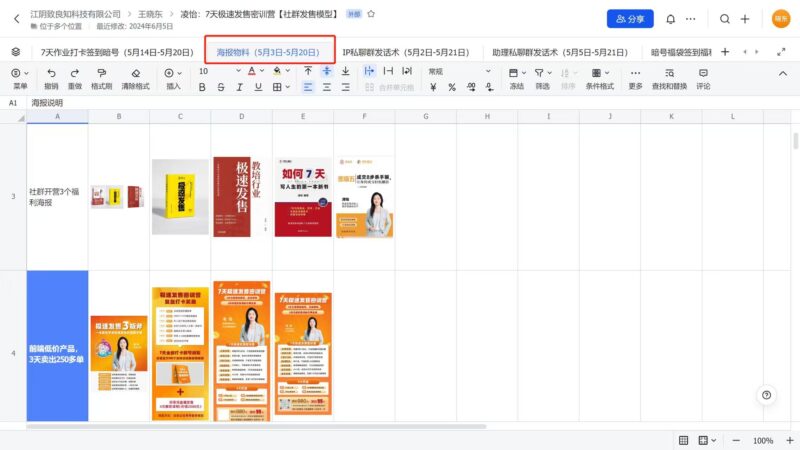Click the clear formatting (清除格式) eraser icon
This screenshot has height=450, width=800.
(x=135, y=73)
